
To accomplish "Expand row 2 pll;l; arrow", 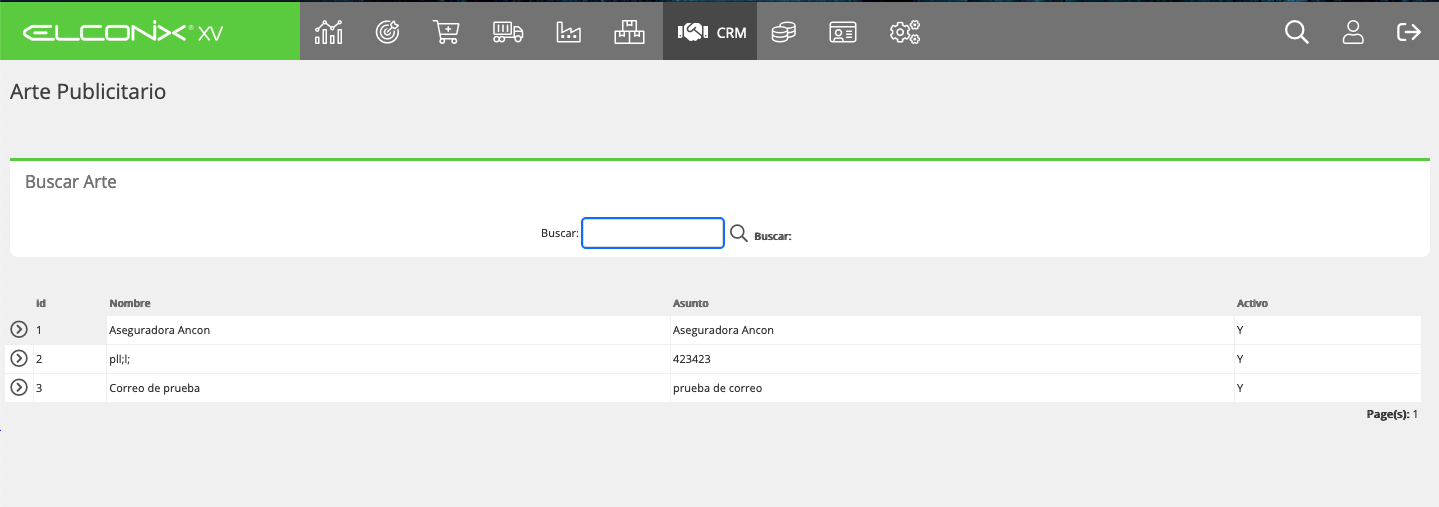I will pos(18,359).
